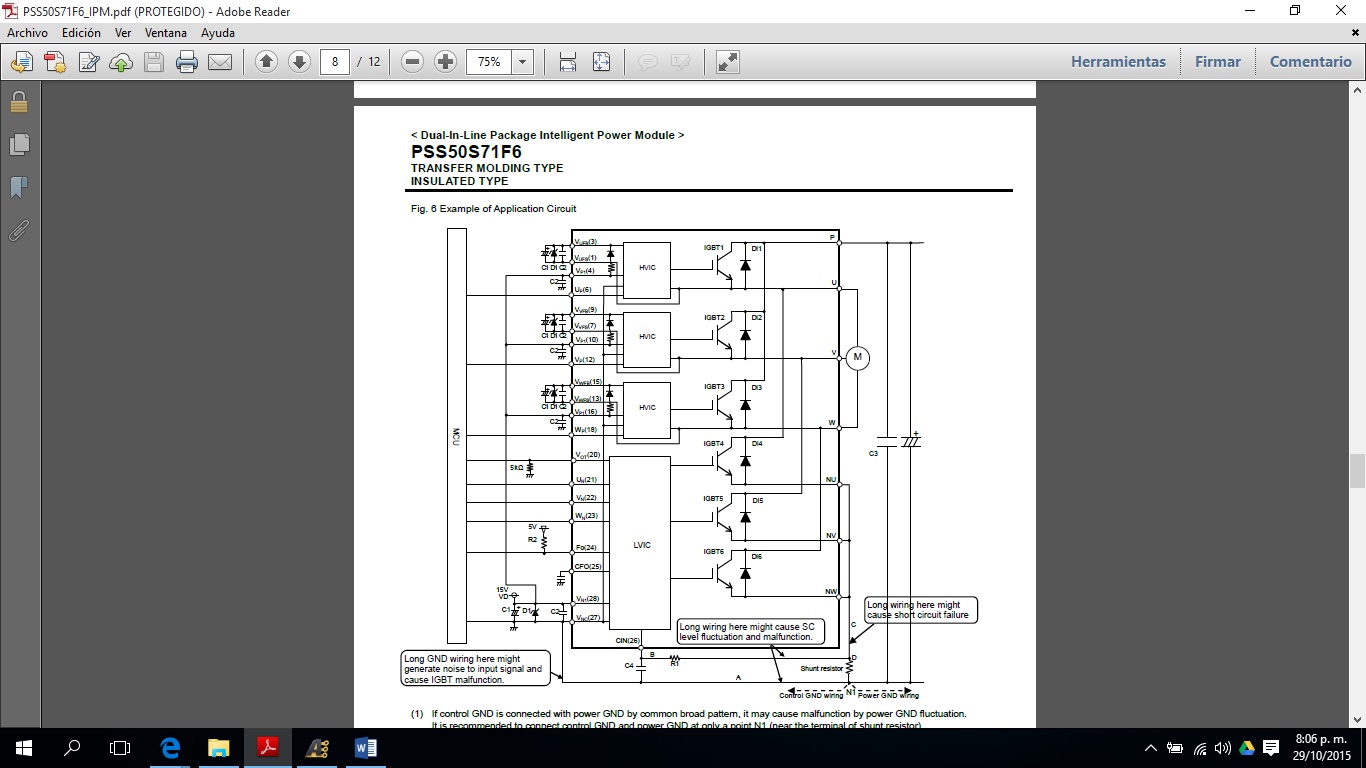Image resolution: width=1366 pixels, height=768 pixels.
Task: Switch to Read Mode with expand icon
Action: (728, 62)
